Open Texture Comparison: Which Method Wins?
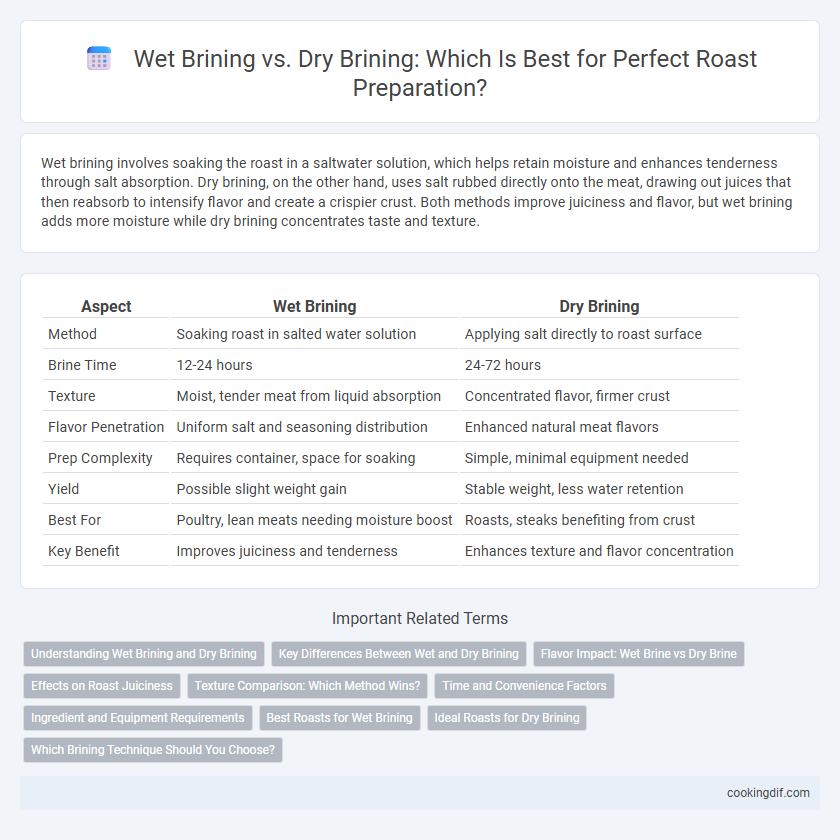Viewport: 840px width, 840px height. pos(308,686)
